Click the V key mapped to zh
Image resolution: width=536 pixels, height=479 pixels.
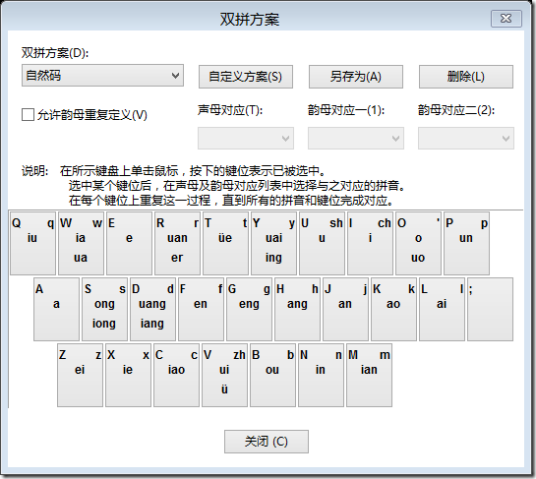click(x=225, y=375)
